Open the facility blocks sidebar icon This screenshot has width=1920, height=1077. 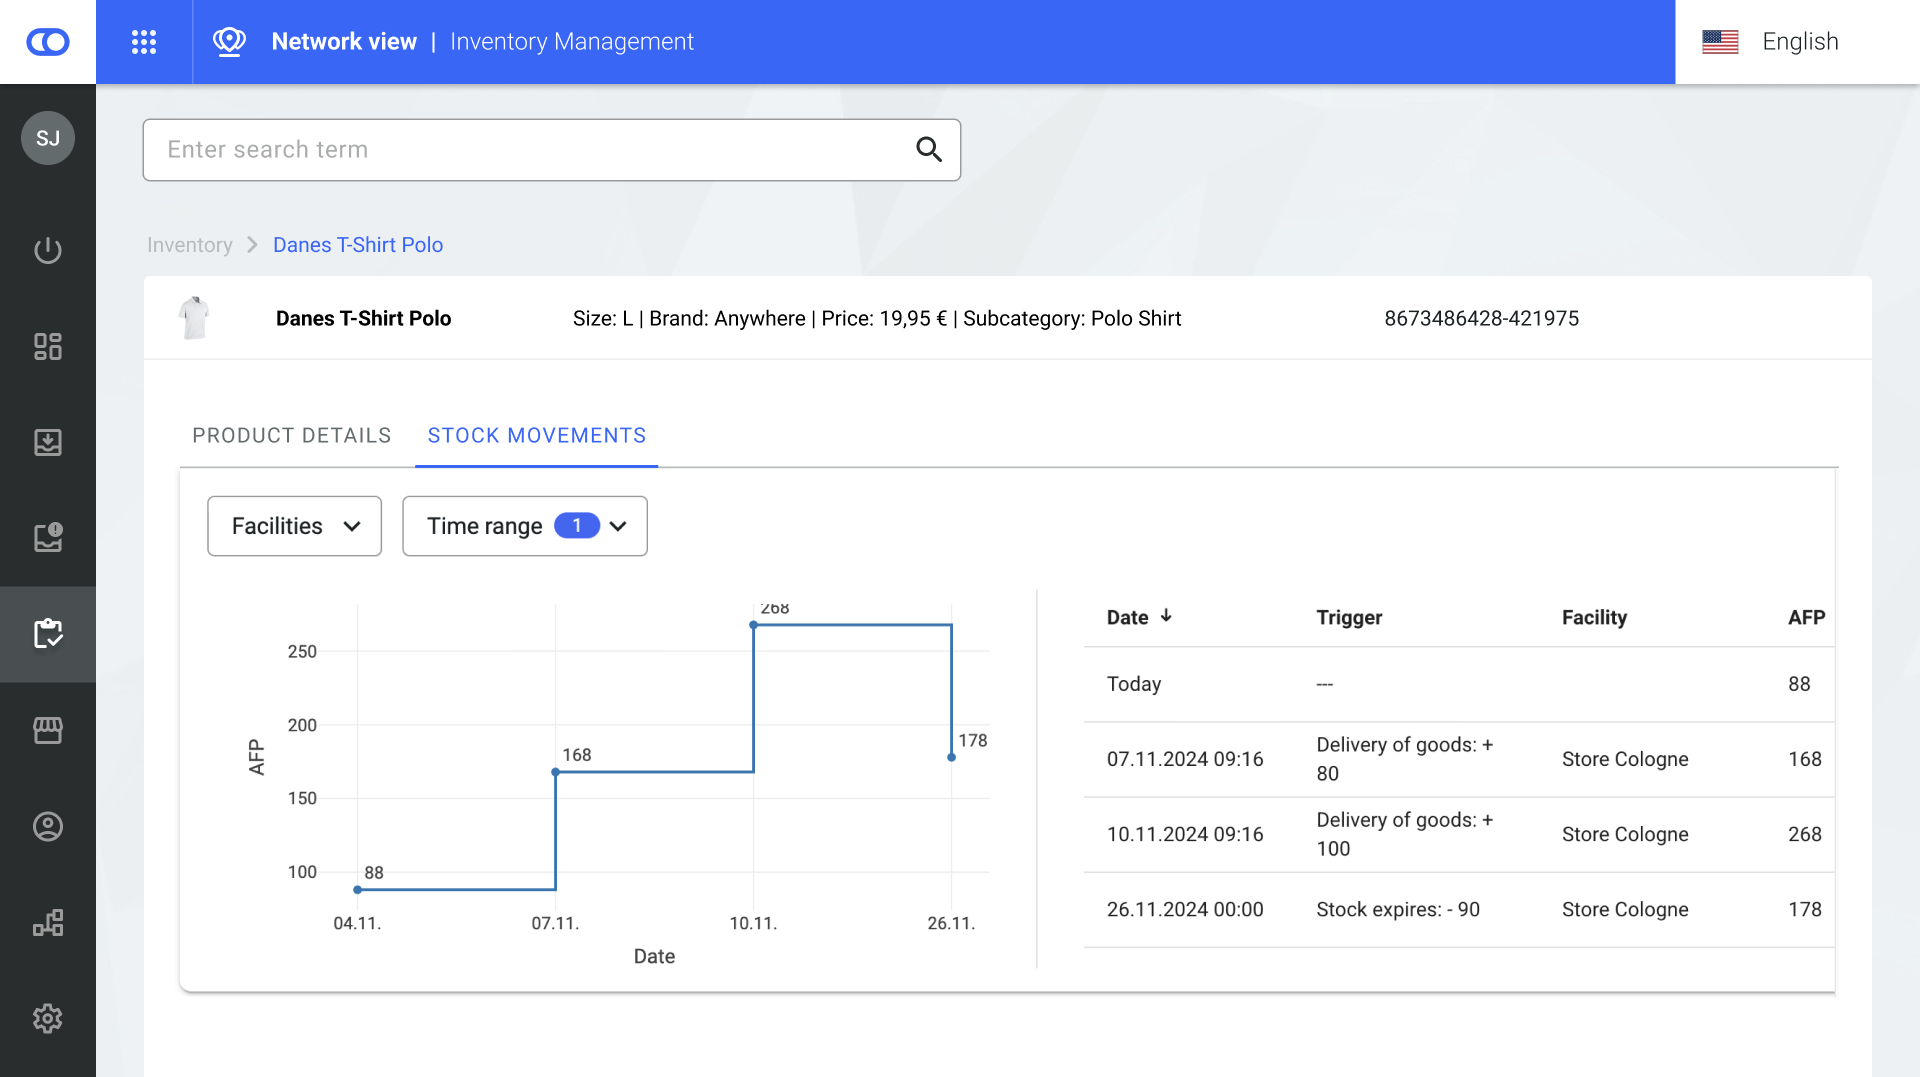(x=48, y=922)
